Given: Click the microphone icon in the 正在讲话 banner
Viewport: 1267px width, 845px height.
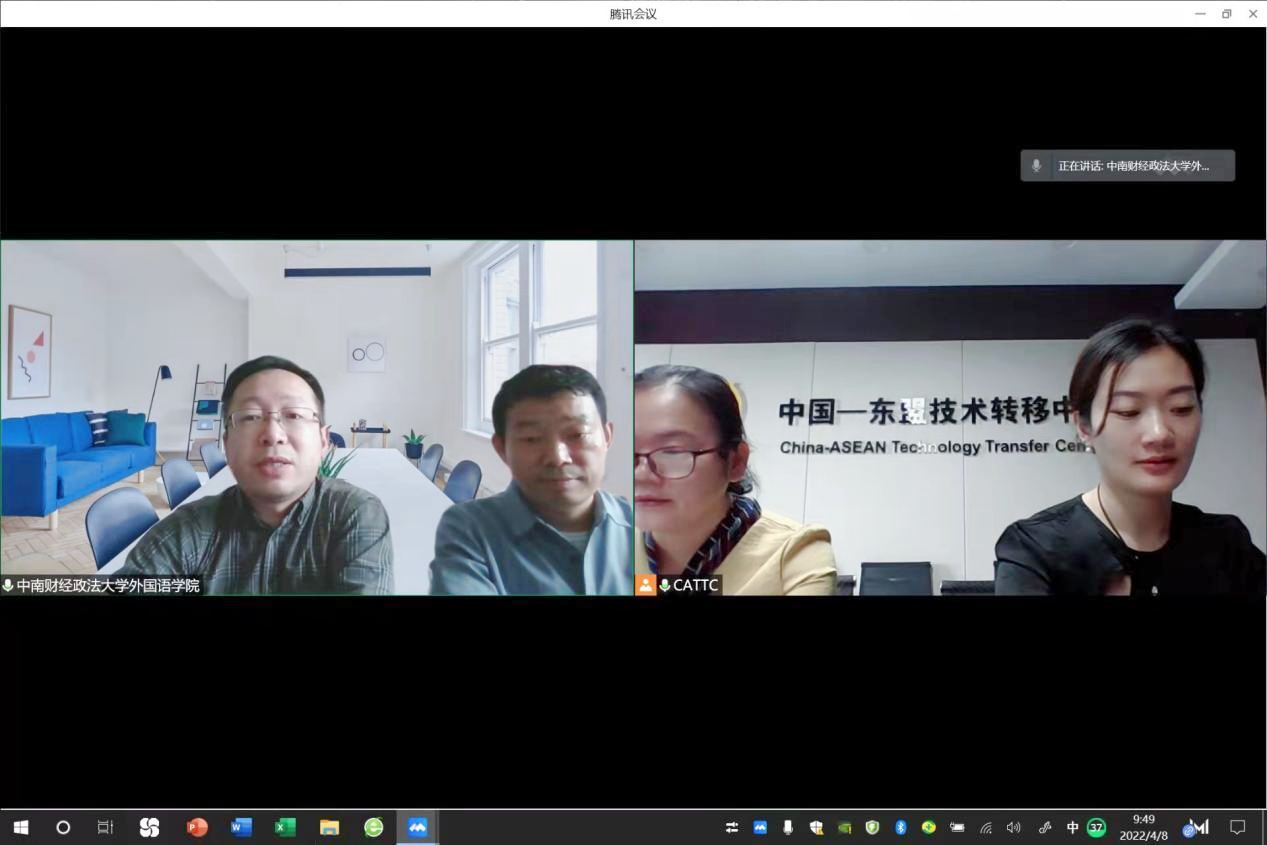Looking at the screenshot, I should pyautogui.click(x=1036, y=166).
